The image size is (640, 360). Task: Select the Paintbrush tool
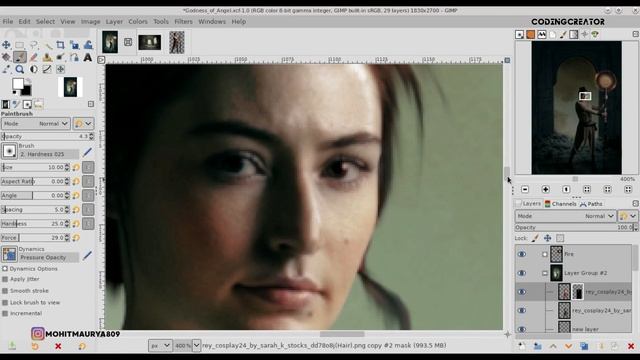(20, 57)
